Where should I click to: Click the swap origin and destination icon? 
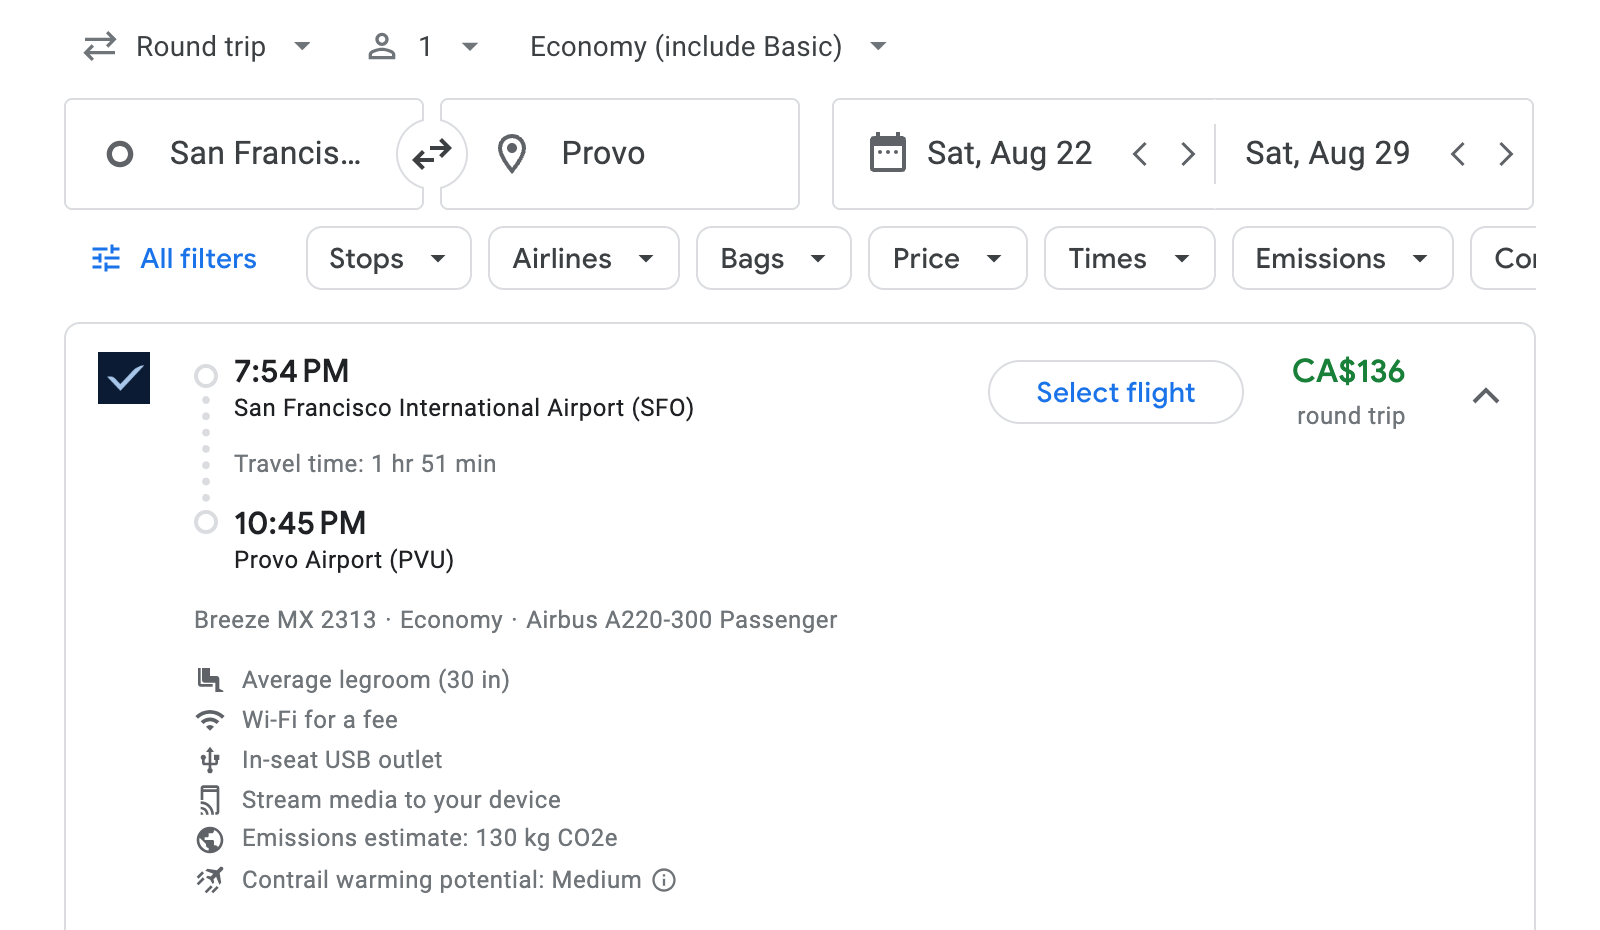[x=431, y=153]
